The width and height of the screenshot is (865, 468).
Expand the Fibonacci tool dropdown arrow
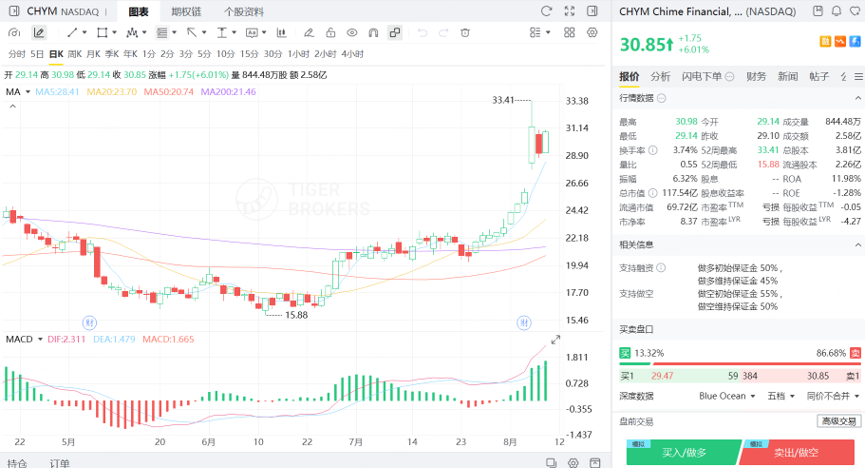coord(174,33)
